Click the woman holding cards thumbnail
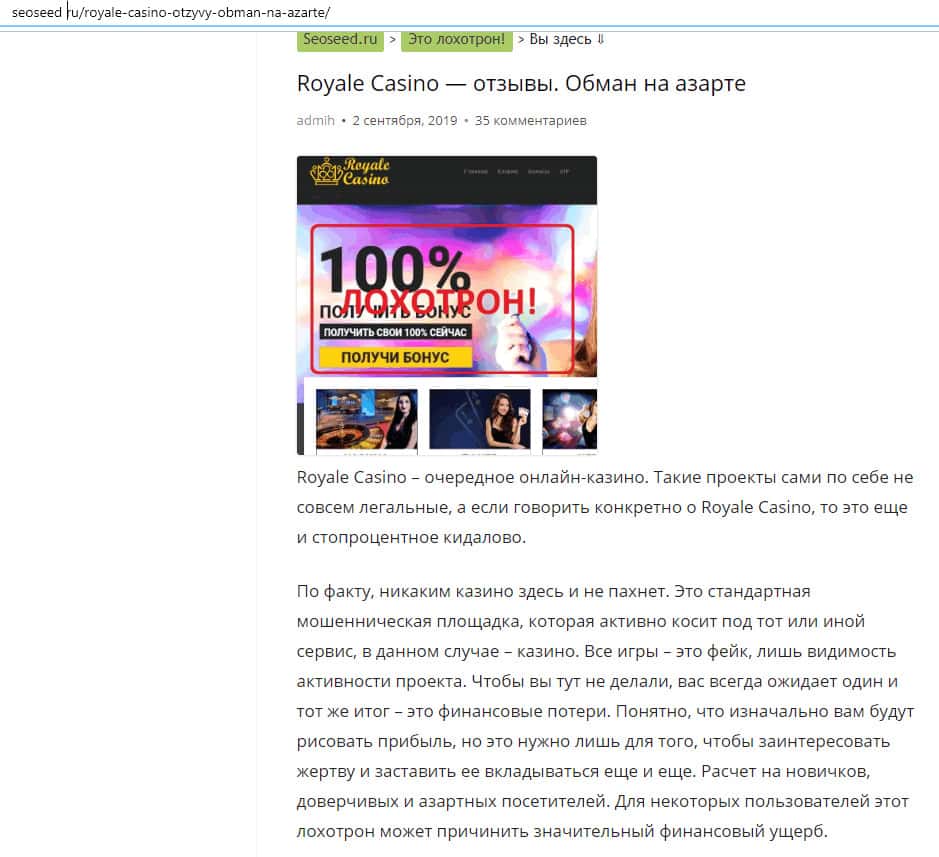Image resolution: width=939 pixels, height=857 pixels. point(480,419)
